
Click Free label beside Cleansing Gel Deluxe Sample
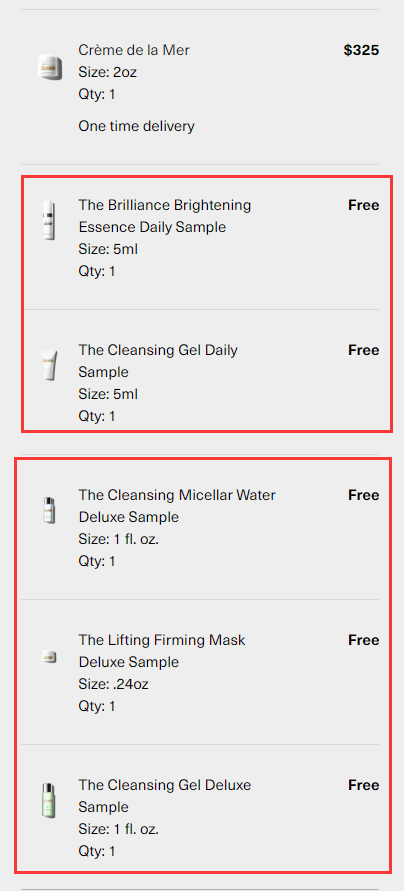pos(364,784)
